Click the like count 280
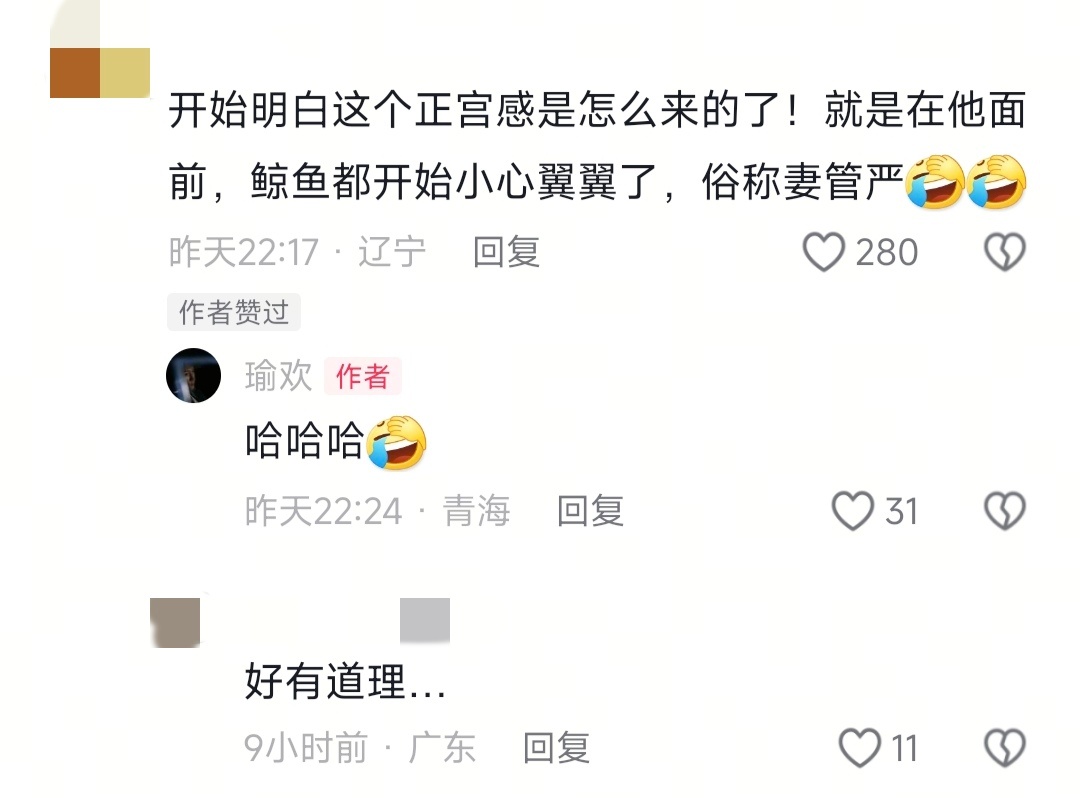 886,252
